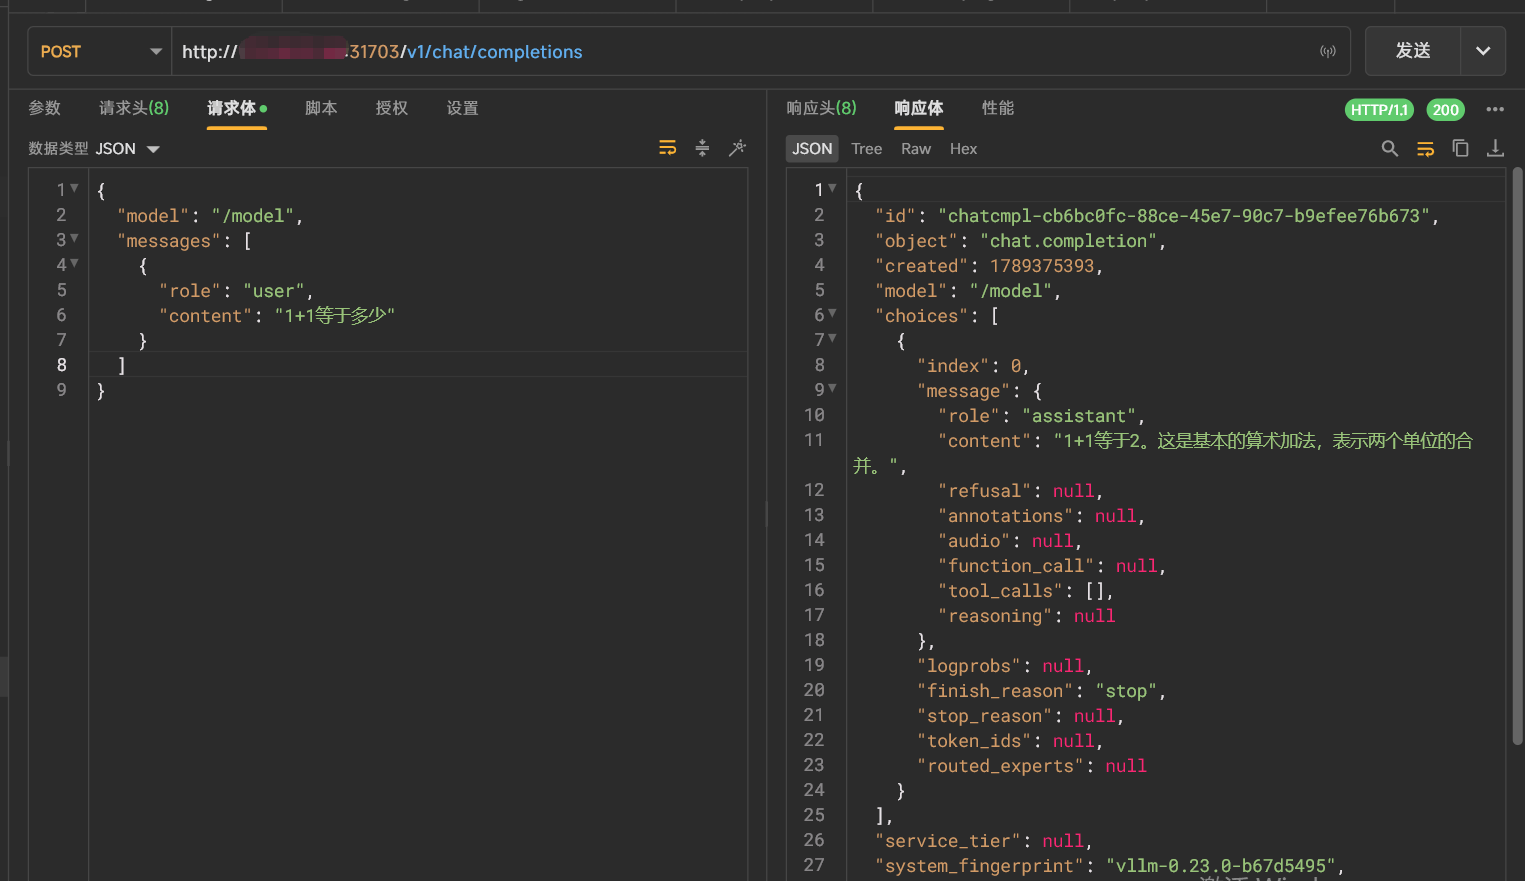Click the compress JSON icon in request body
1525x881 pixels.
coord(703,148)
